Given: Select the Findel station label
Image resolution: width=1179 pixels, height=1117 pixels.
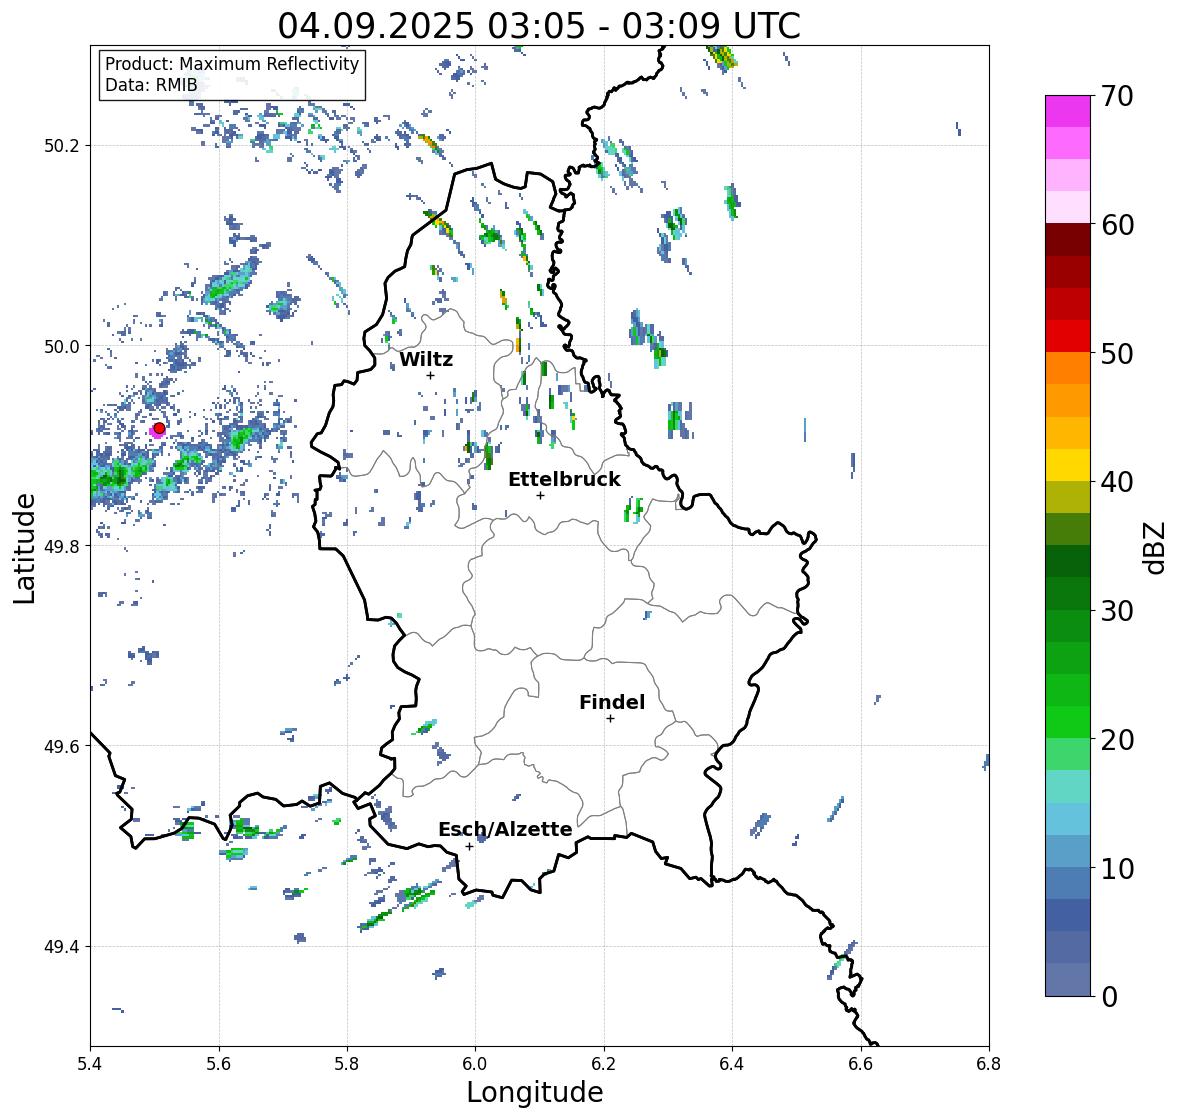Looking at the screenshot, I should click(612, 702).
